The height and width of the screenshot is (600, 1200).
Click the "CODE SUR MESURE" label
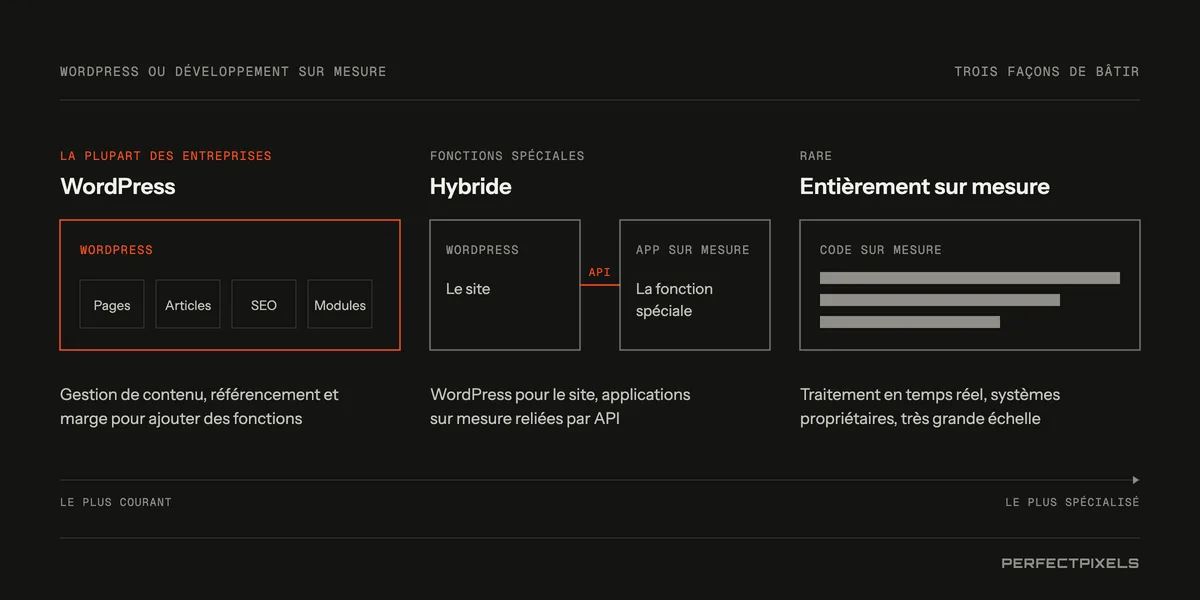pyautogui.click(x=881, y=250)
